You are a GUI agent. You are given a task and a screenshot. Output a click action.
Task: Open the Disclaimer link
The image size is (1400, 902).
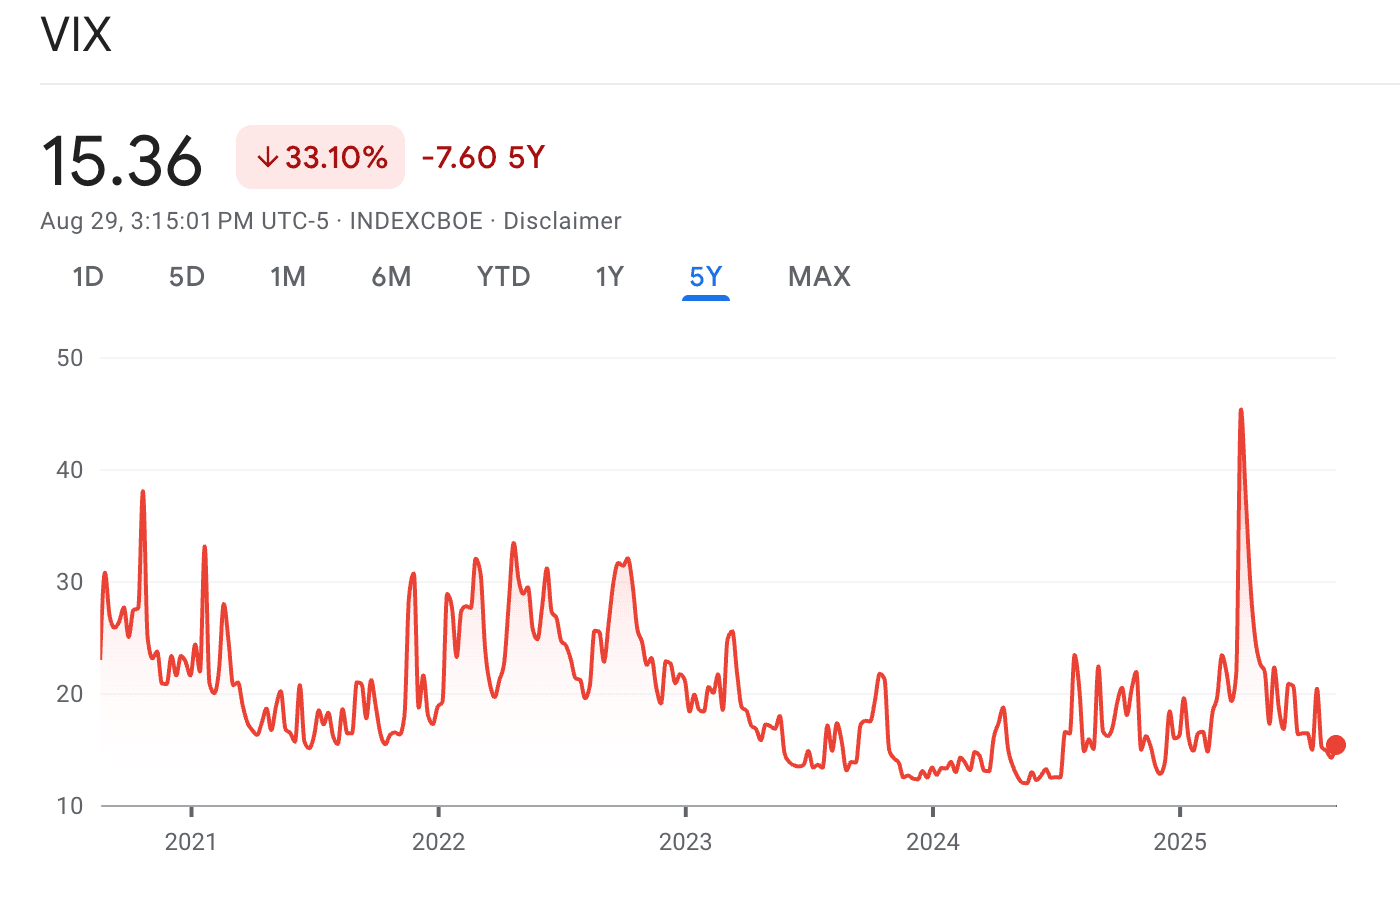563,221
